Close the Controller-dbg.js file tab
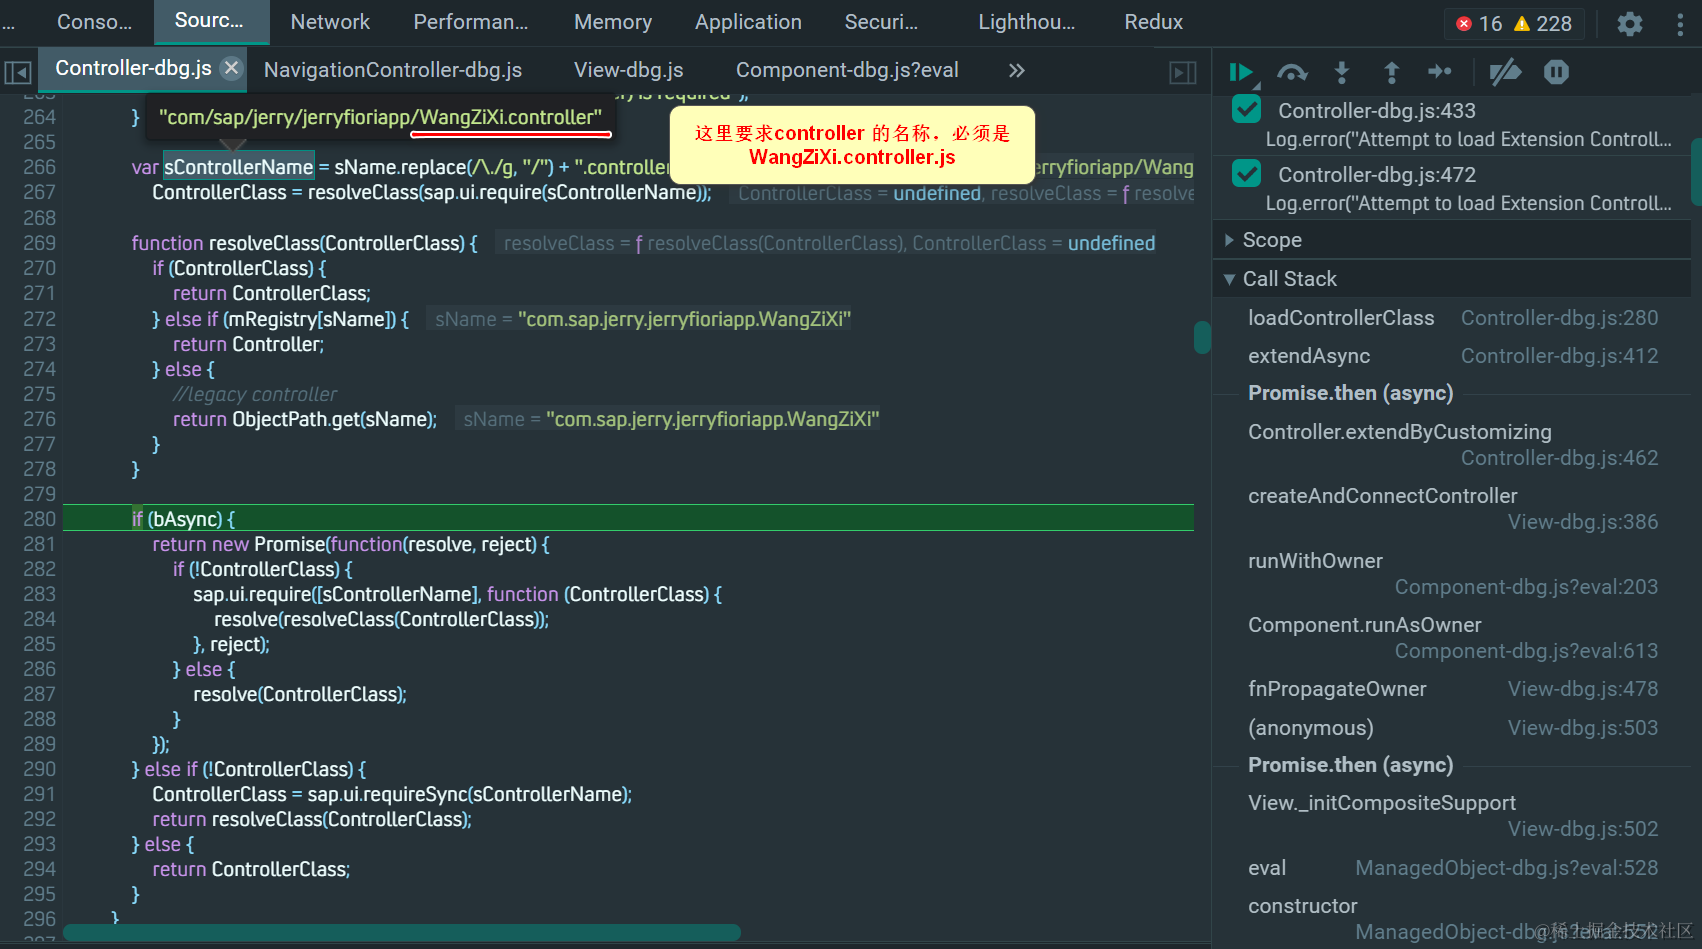 click(231, 68)
